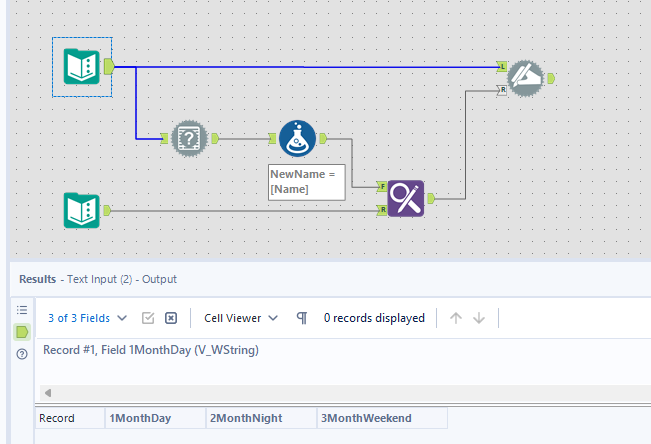Click the Field Info output anchor
Viewport: 651px width, 444px height.
[215, 138]
